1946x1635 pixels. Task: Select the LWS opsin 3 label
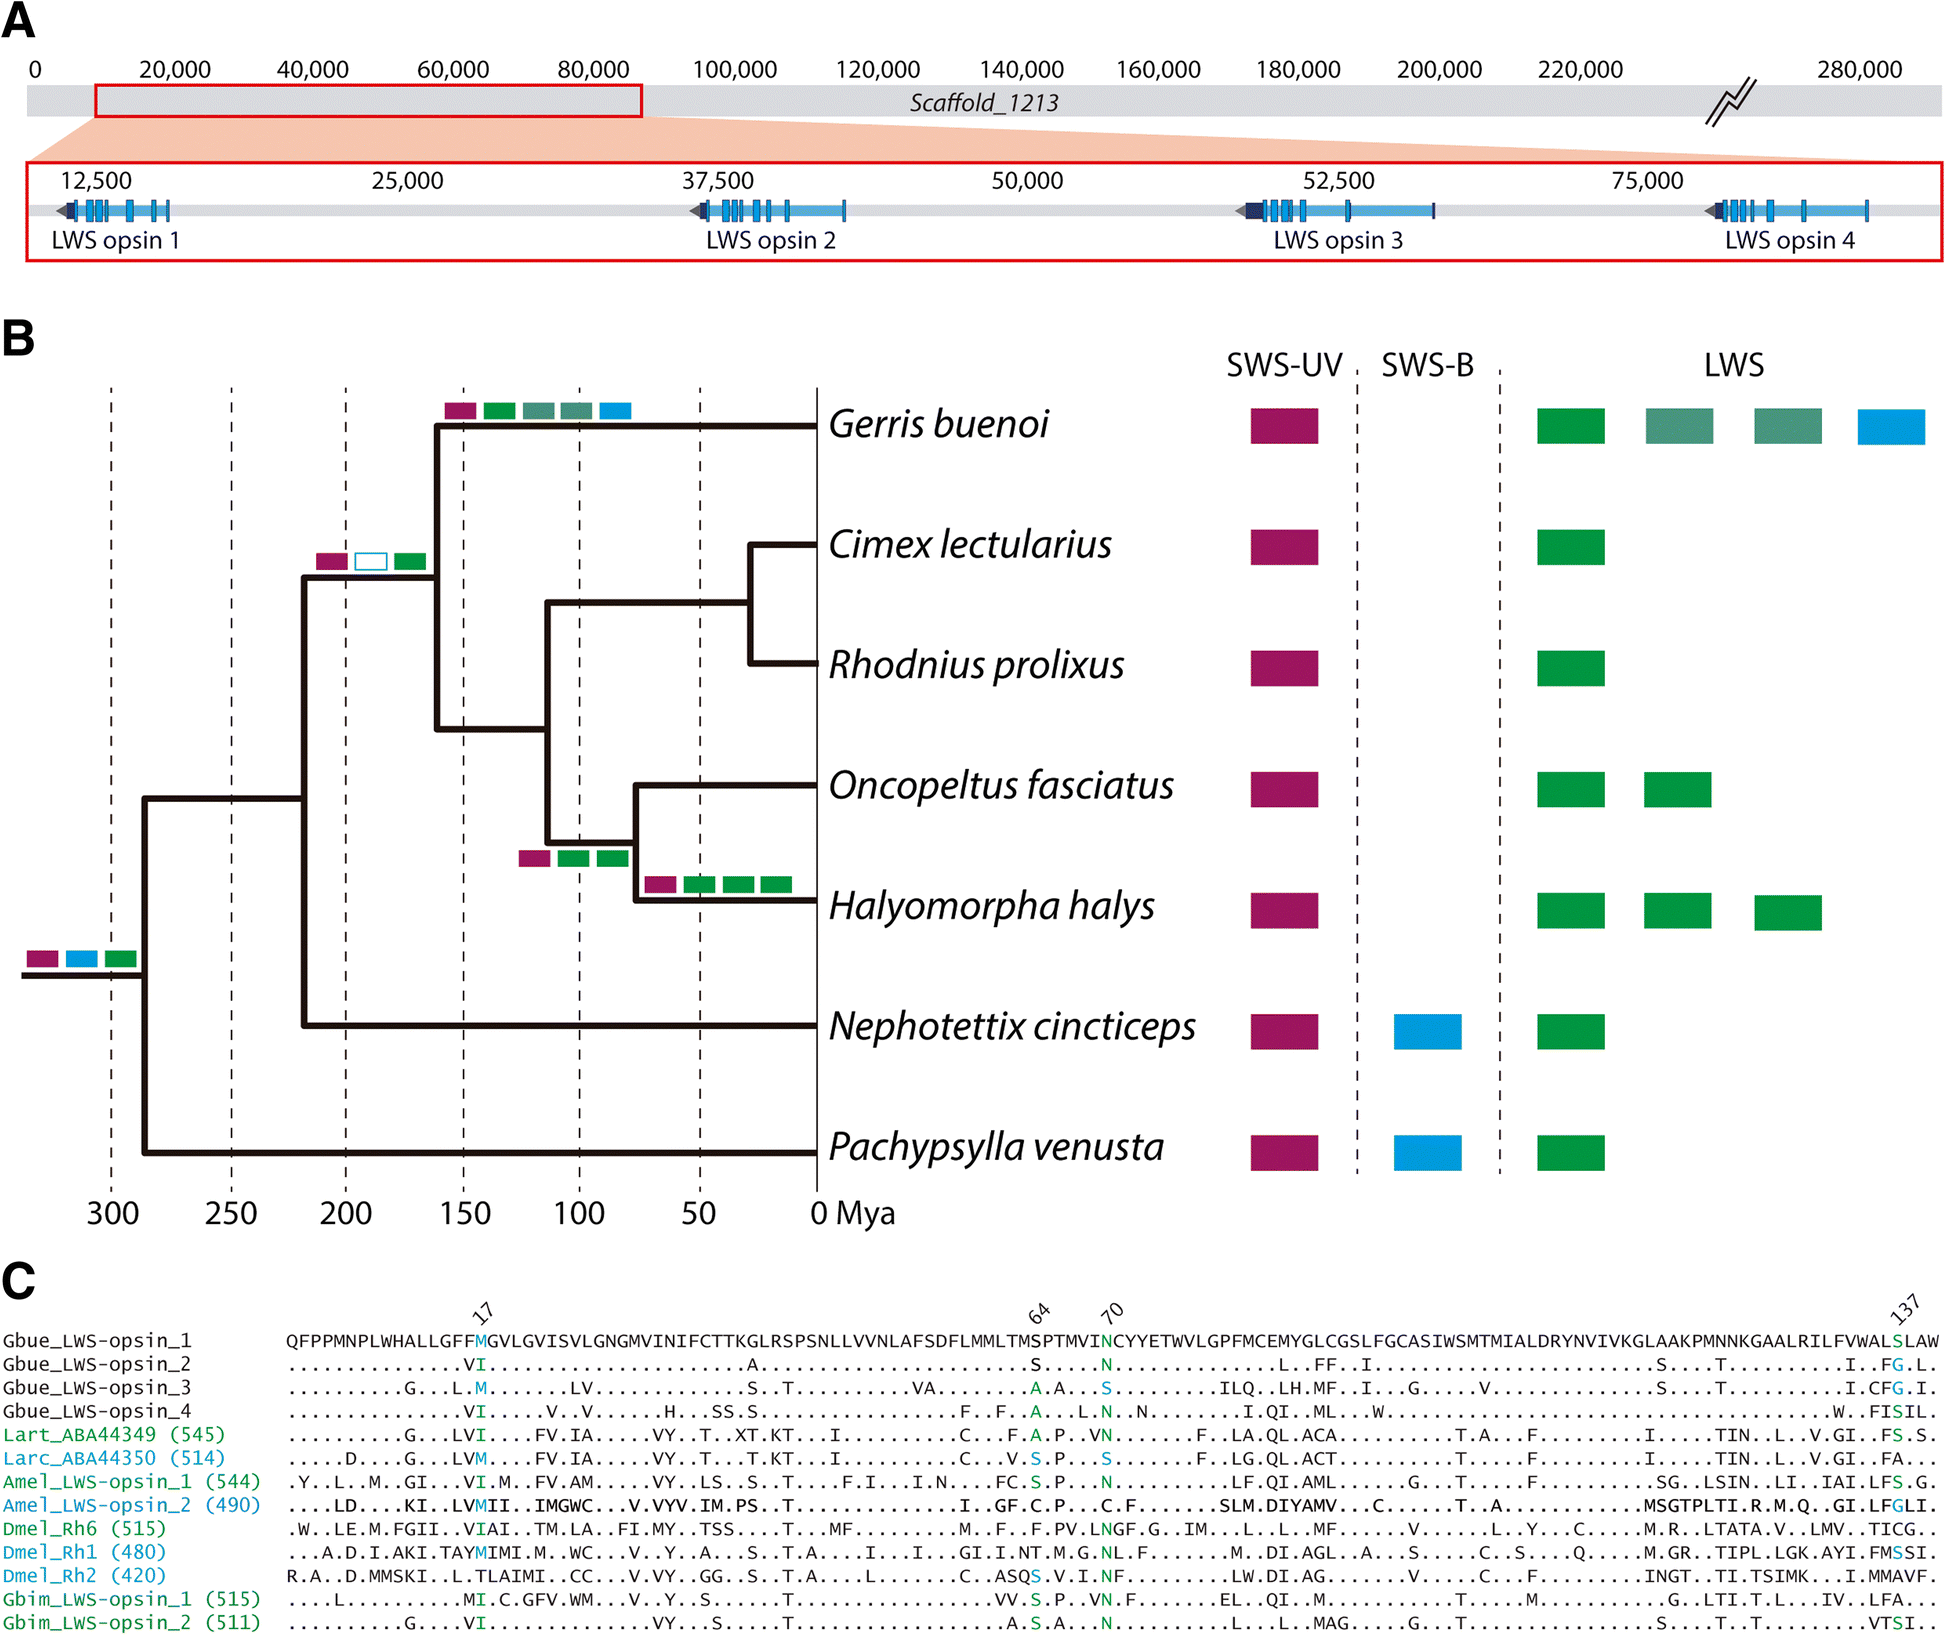(1338, 240)
